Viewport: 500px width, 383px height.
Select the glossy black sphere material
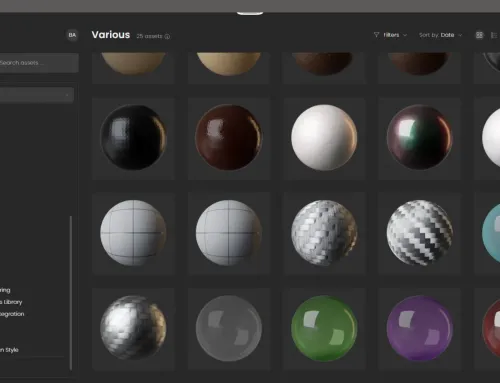133,138
